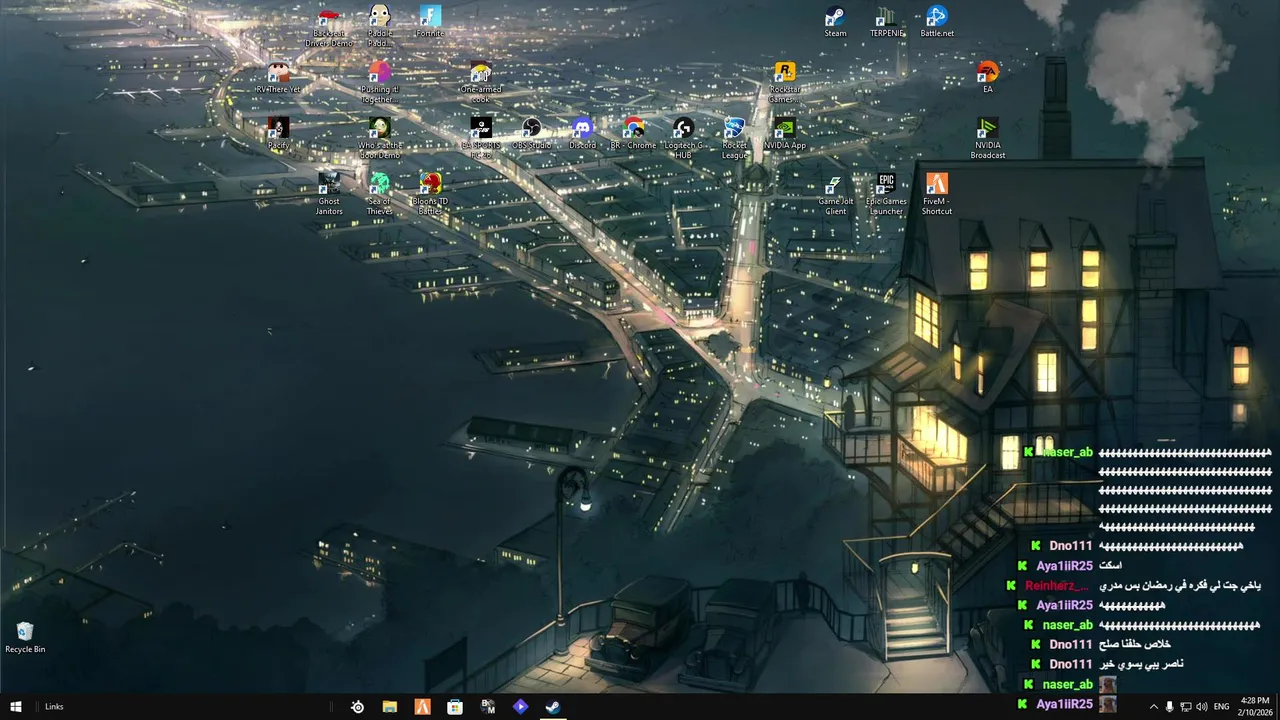Open the SteelSeries app on the taskbar
This screenshot has width=1280, height=720.
coord(357,707)
